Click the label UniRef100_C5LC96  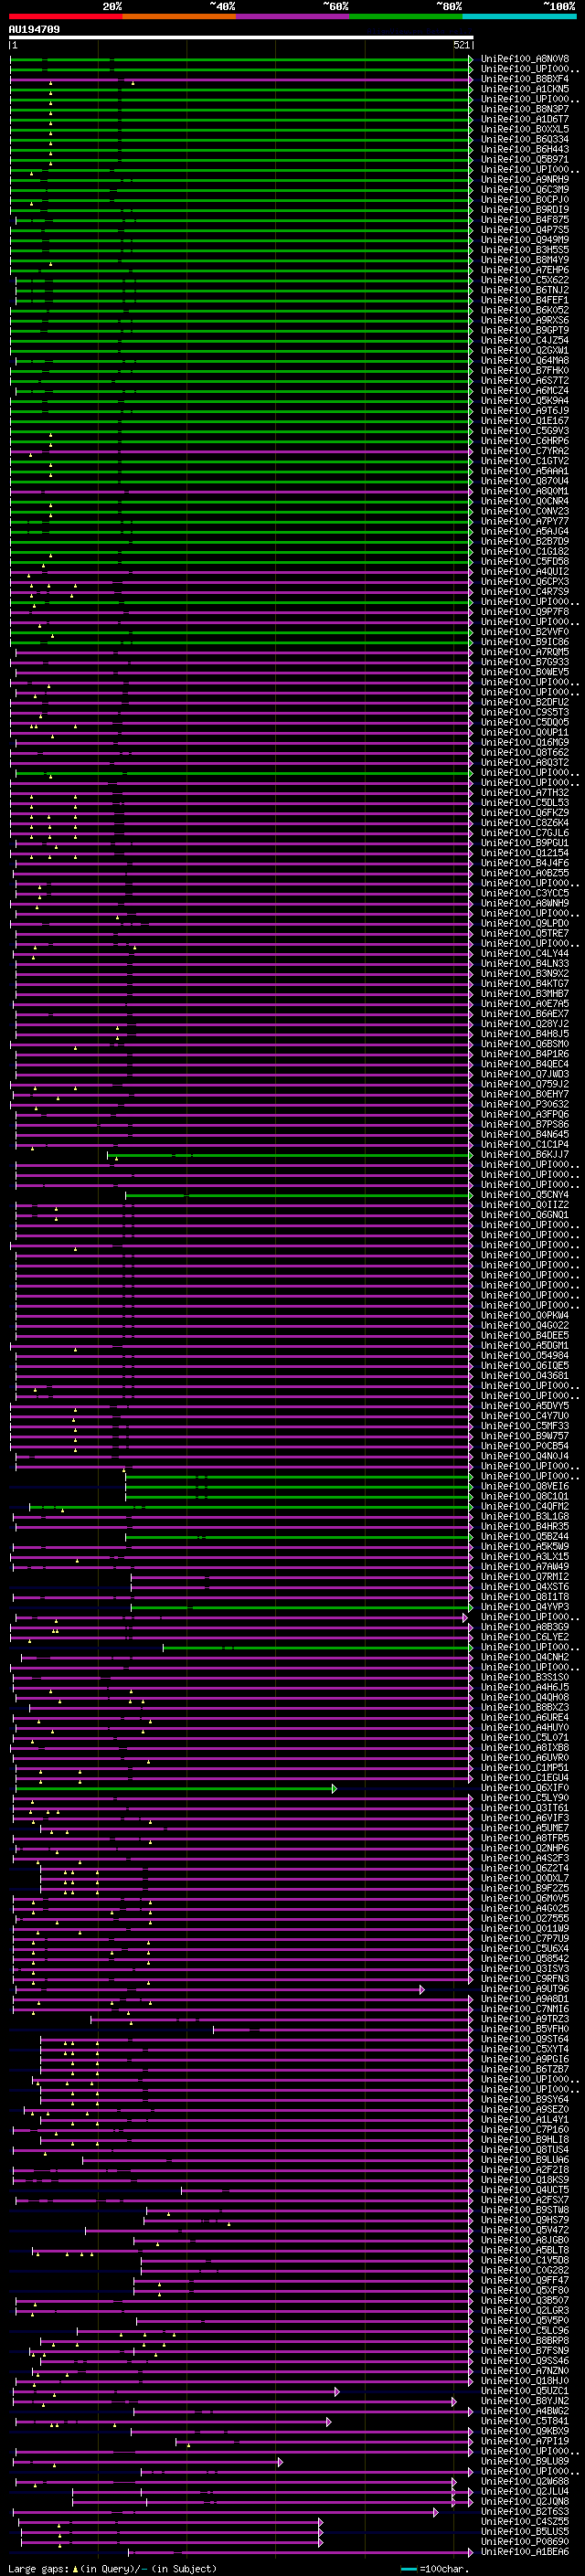click(525, 2330)
